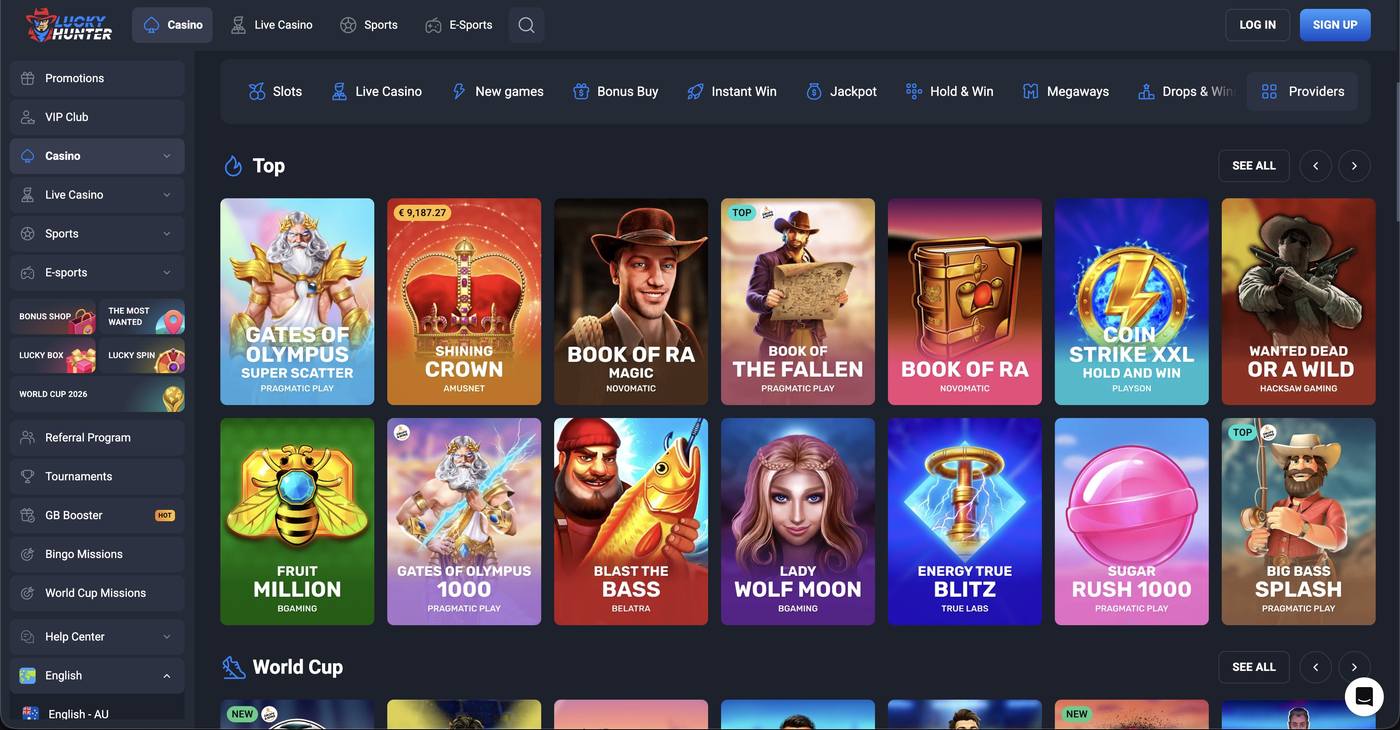Open the Lucky Spin tile
Viewport: 1400px width, 730px height.
tap(142, 356)
